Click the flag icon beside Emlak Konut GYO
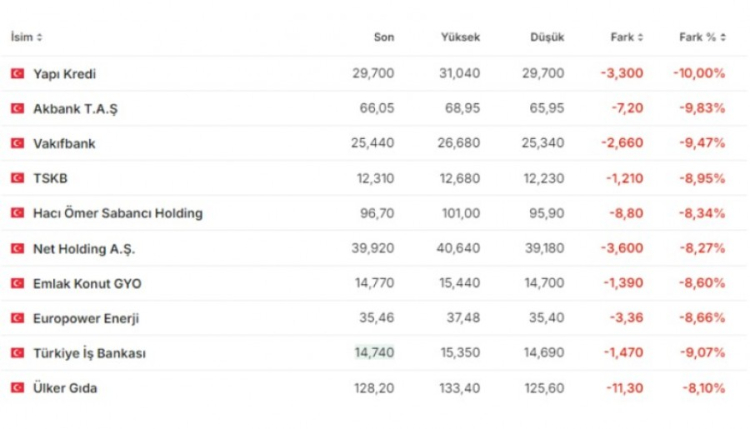This screenshot has height=429, width=750. (17, 283)
